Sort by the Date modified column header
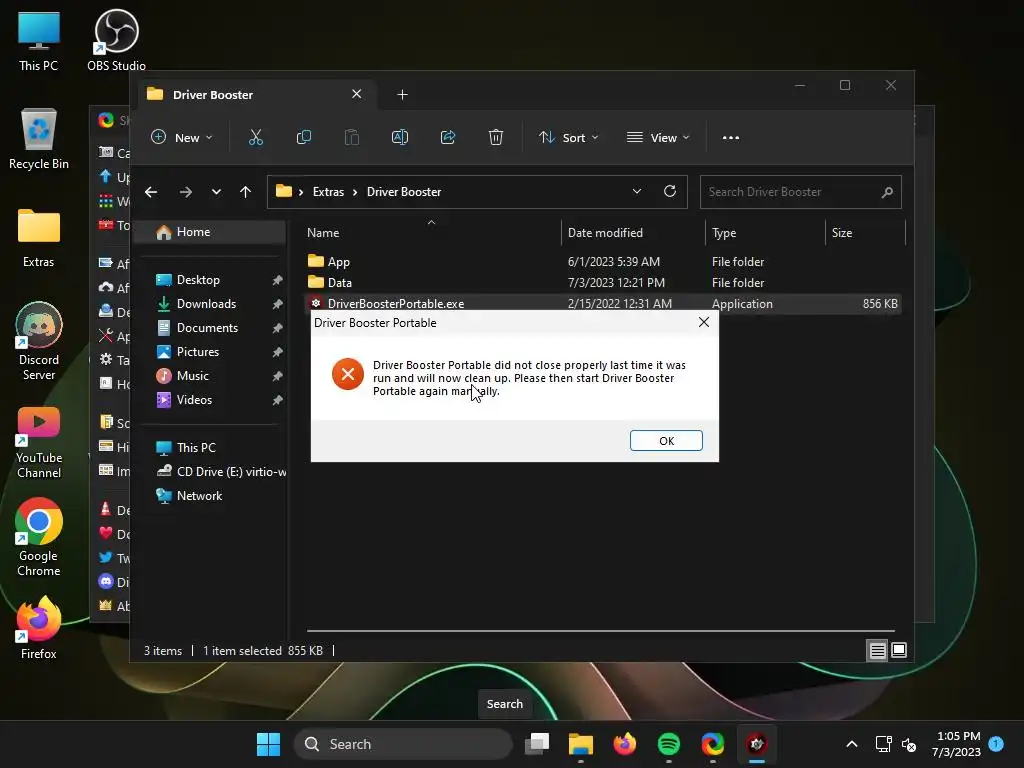 pos(633,232)
